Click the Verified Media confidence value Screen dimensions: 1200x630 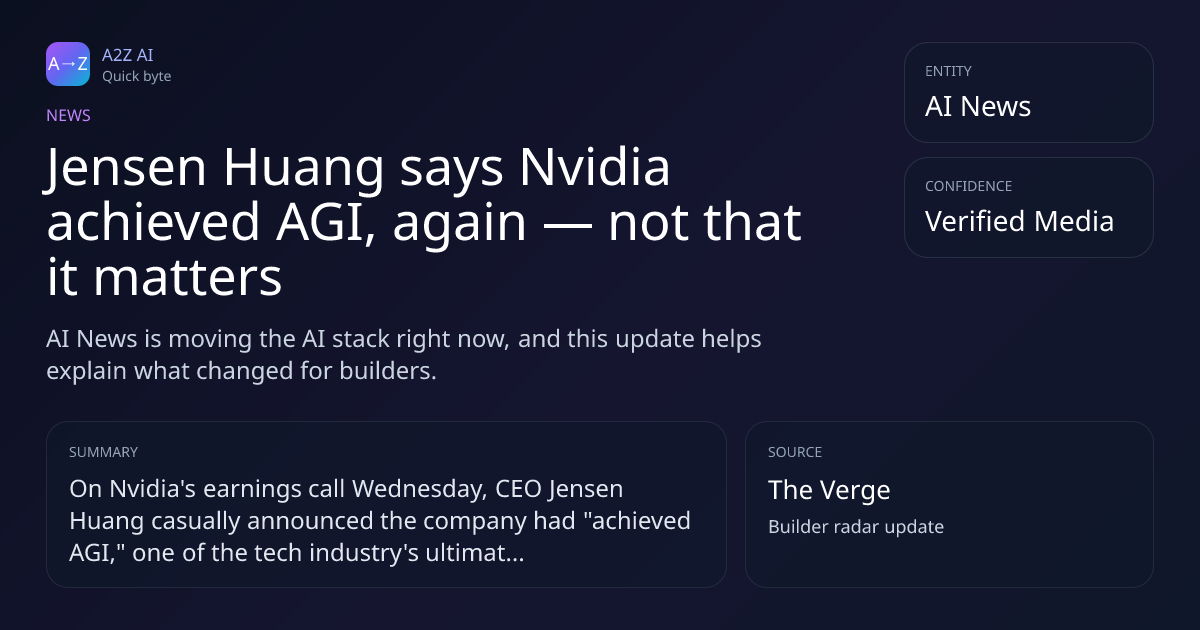coord(1019,221)
